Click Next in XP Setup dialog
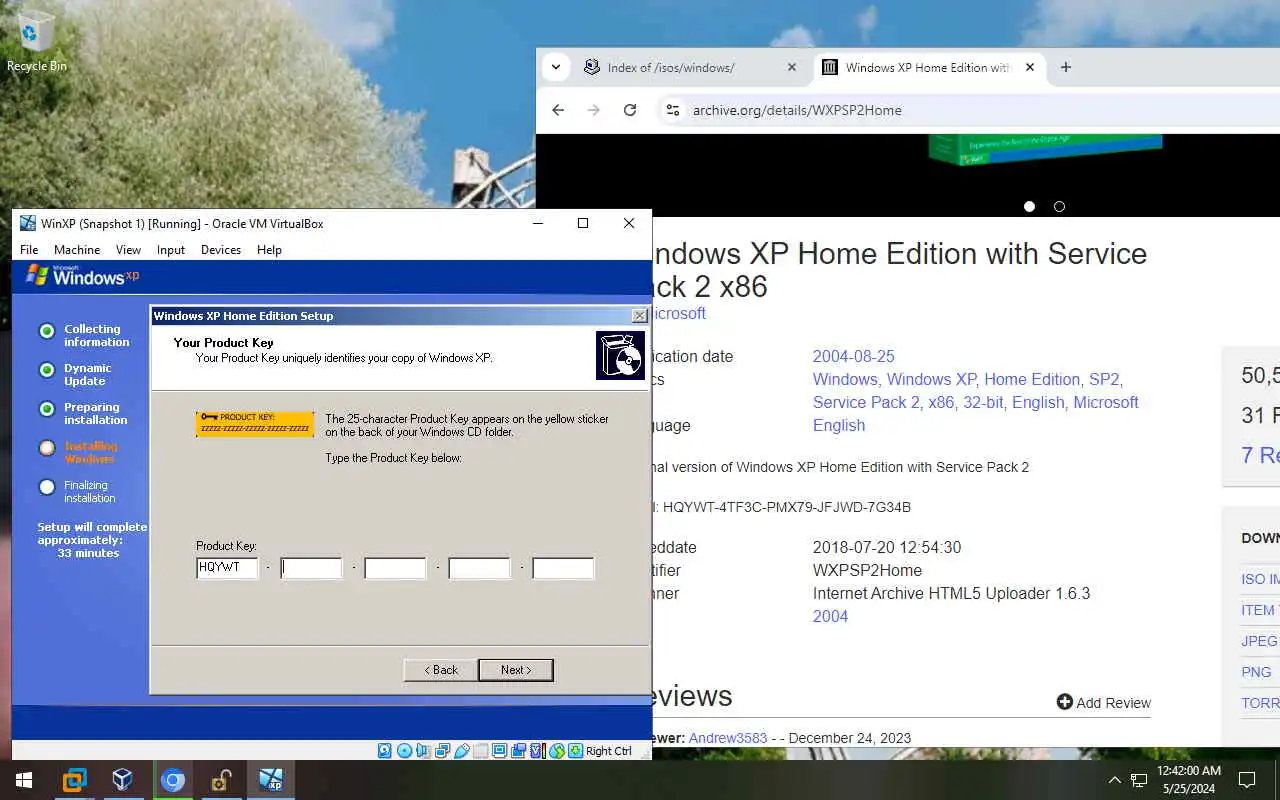Image resolution: width=1280 pixels, height=800 pixels. (x=516, y=670)
